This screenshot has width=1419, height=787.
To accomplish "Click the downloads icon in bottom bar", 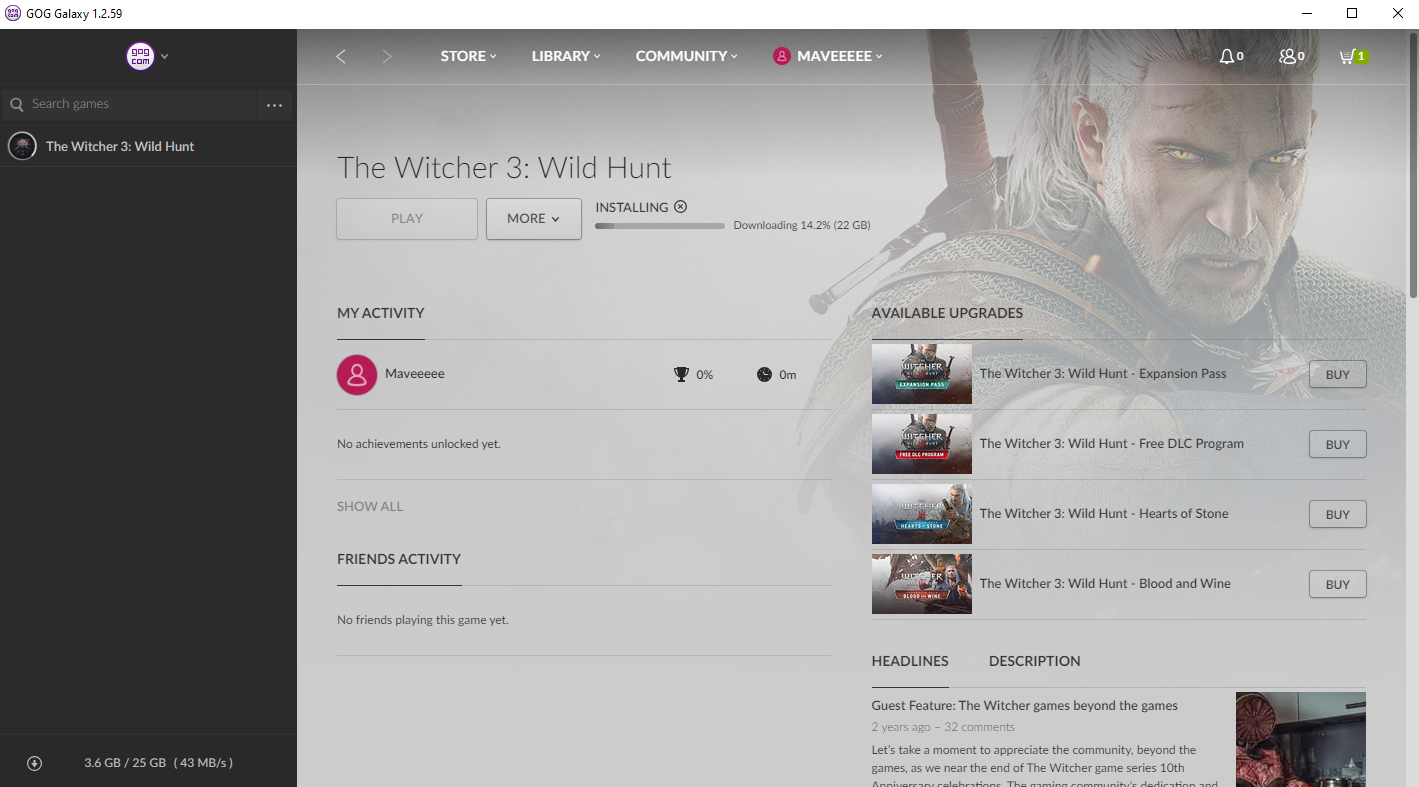I will pos(34,763).
